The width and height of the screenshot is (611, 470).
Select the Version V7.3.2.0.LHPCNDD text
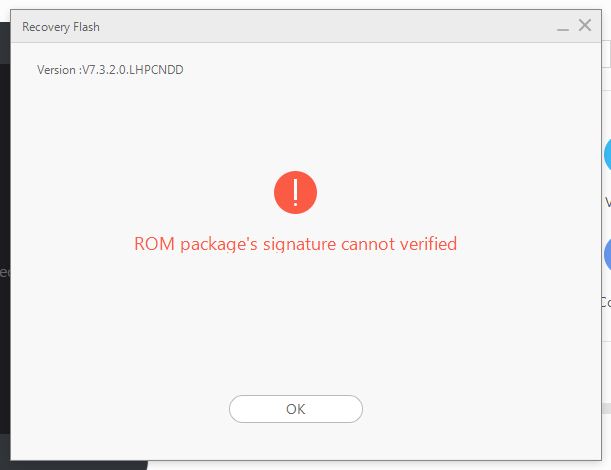click(x=110, y=70)
